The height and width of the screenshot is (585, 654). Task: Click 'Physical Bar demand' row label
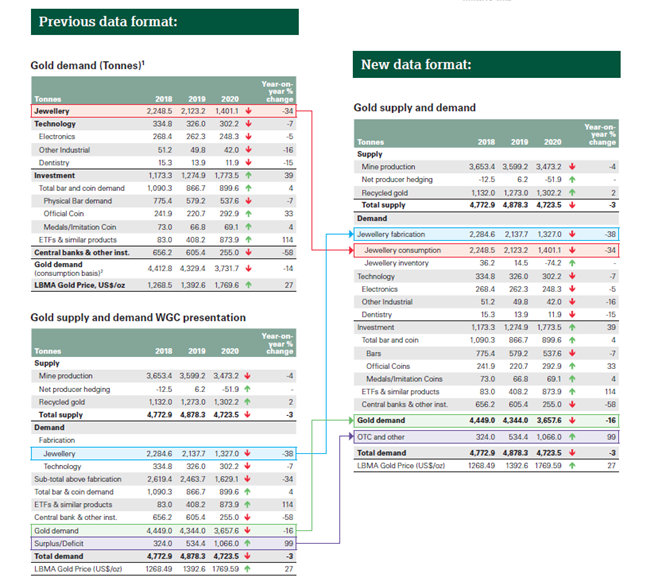coord(78,201)
